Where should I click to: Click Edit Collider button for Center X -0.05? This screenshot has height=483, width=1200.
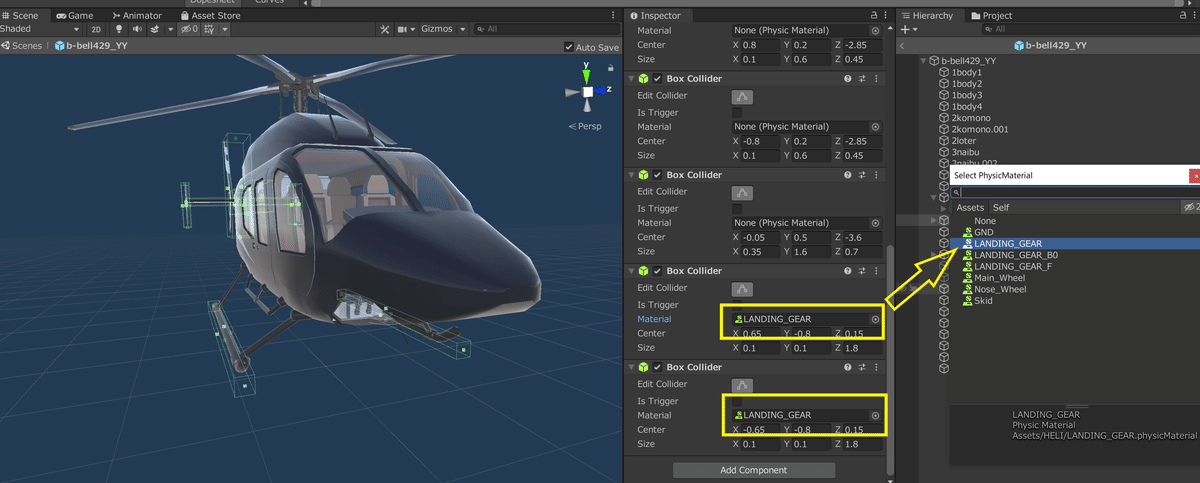click(743, 192)
